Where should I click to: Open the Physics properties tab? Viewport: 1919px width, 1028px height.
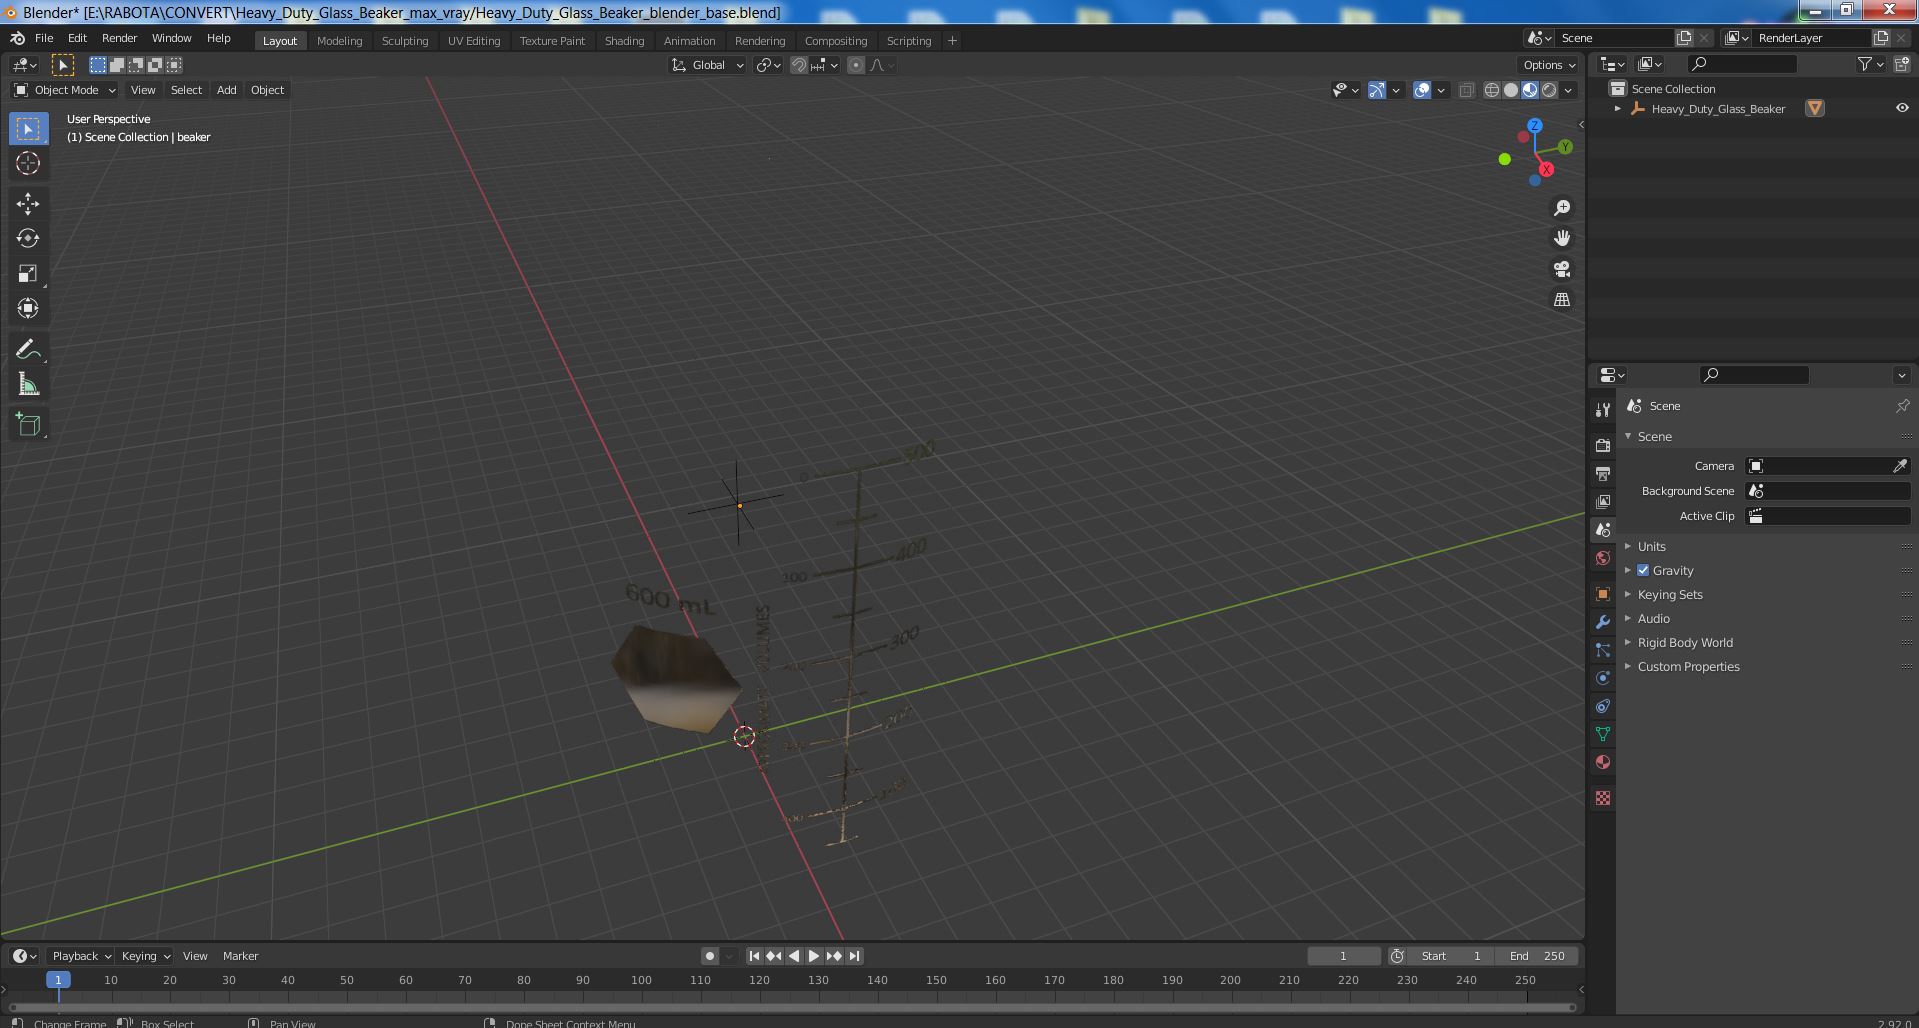[1603, 678]
